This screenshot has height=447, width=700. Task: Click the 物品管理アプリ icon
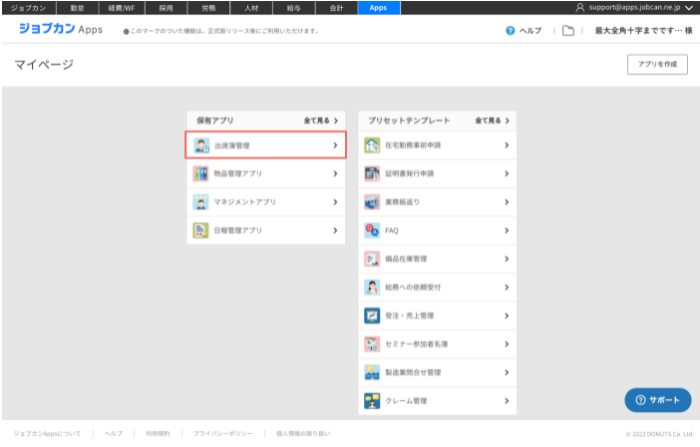(201, 174)
